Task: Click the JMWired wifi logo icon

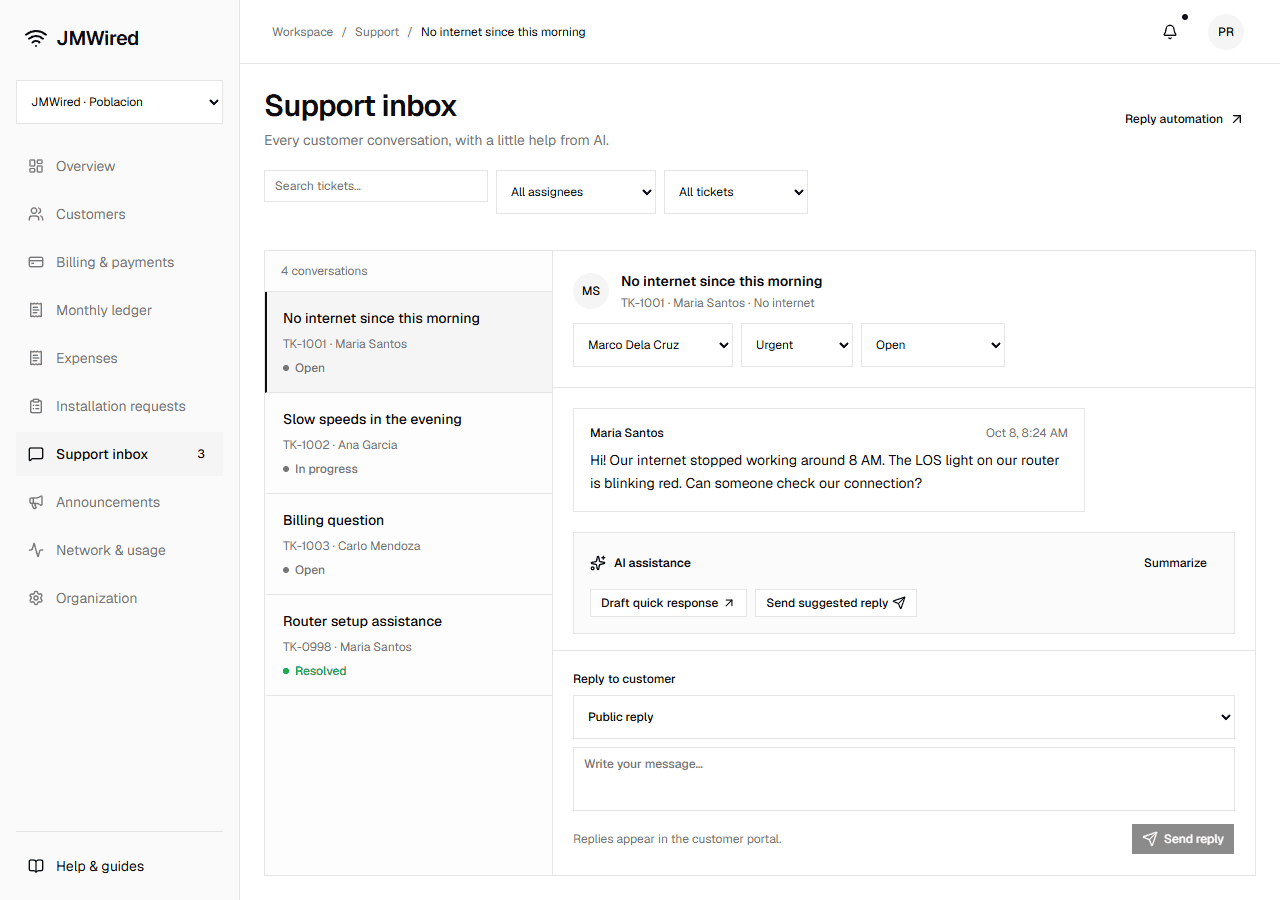Action: coord(36,38)
